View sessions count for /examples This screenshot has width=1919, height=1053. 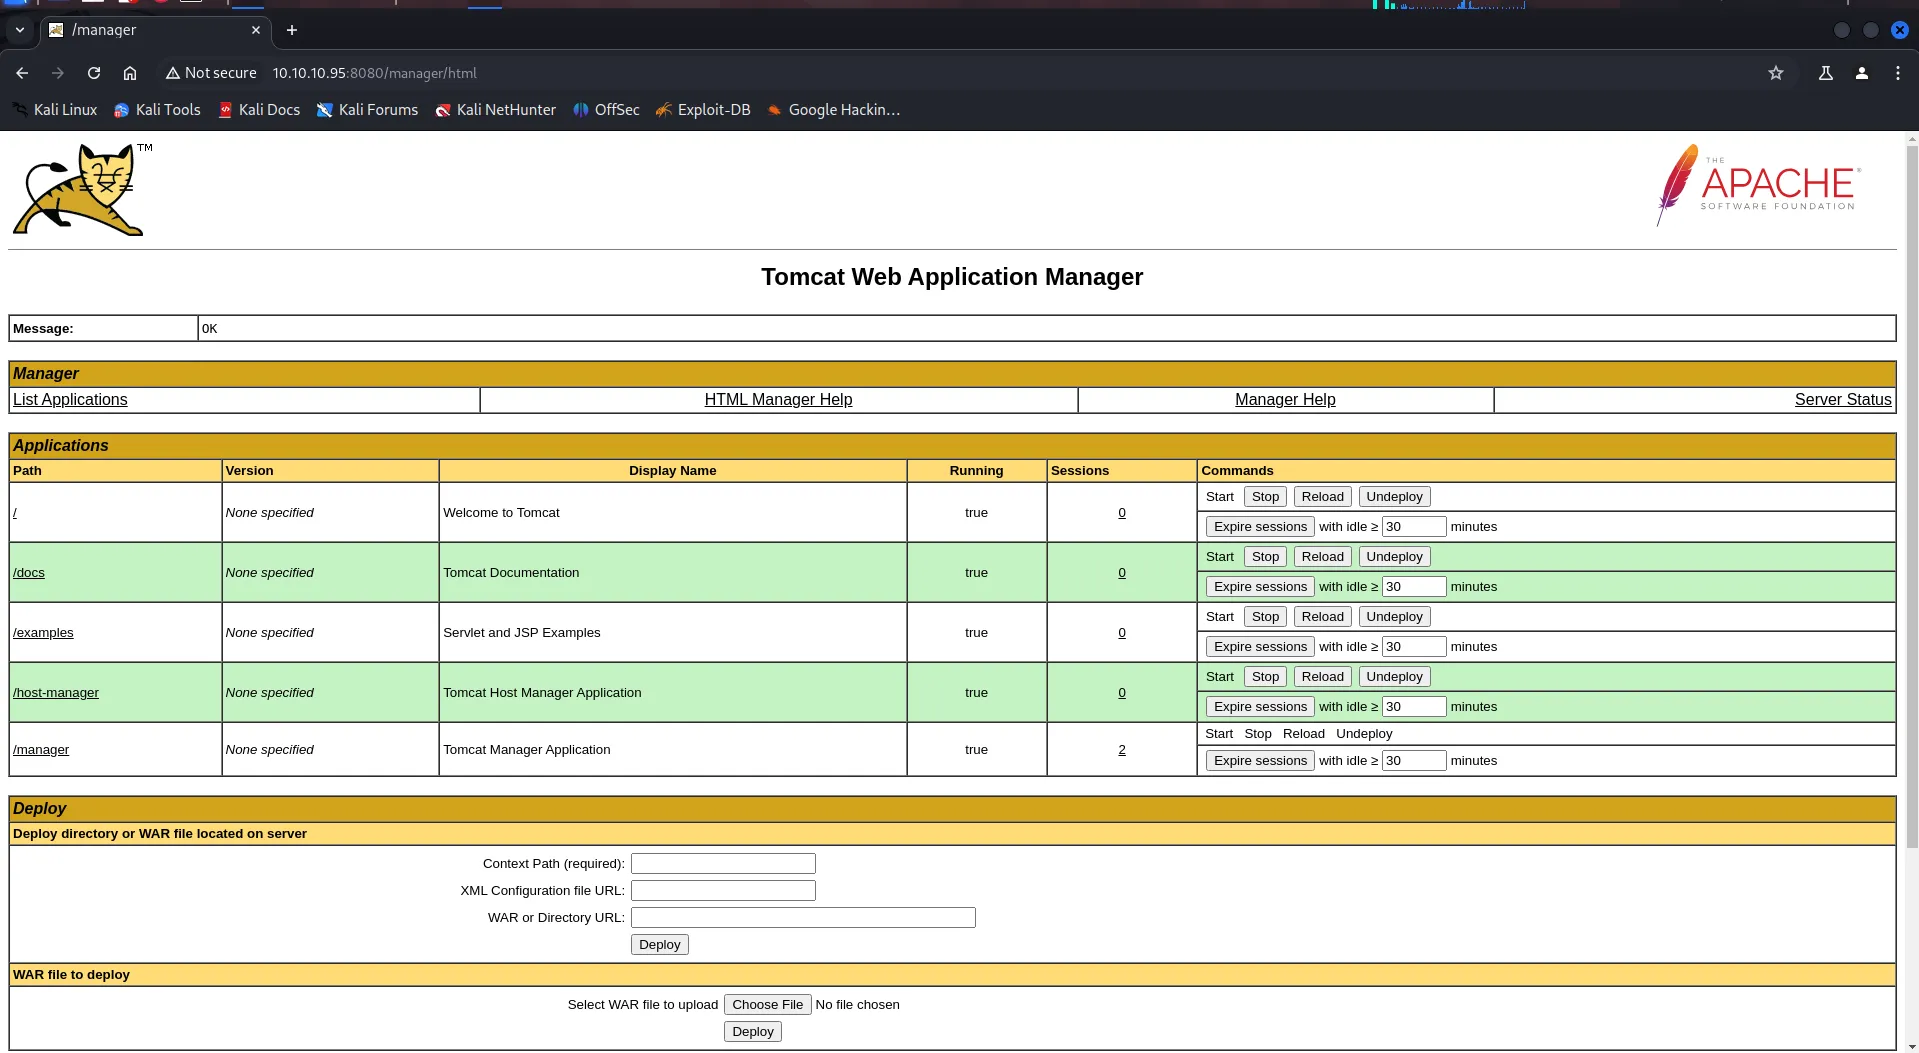pyautogui.click(x=1122, y=633)
